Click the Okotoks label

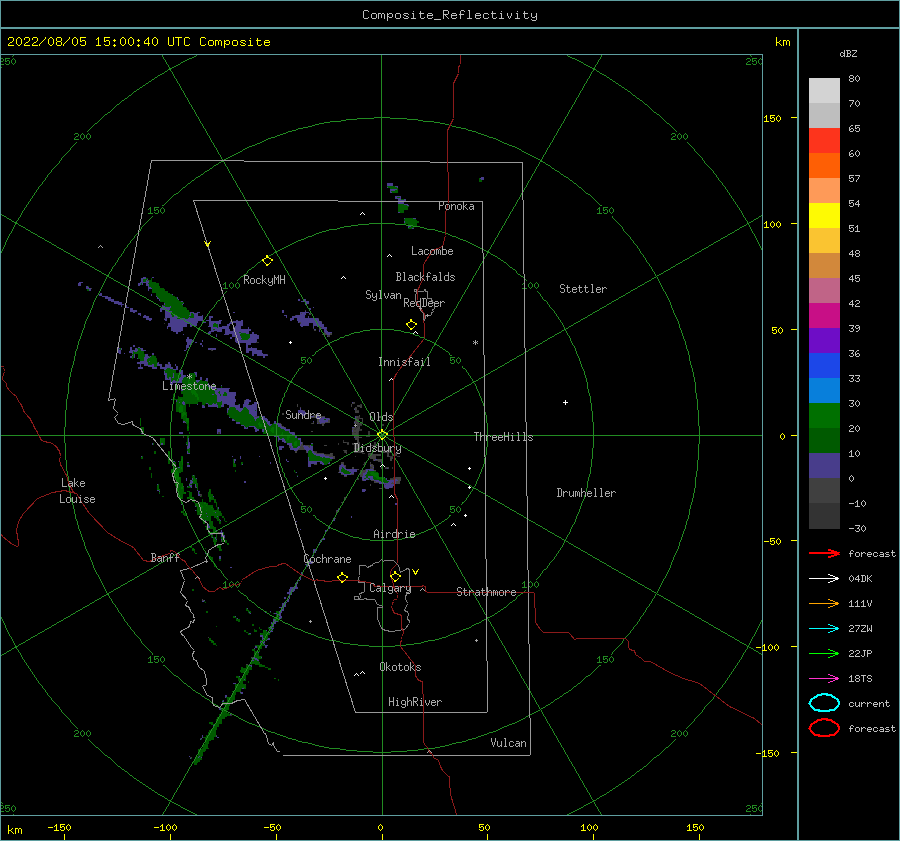400,667
